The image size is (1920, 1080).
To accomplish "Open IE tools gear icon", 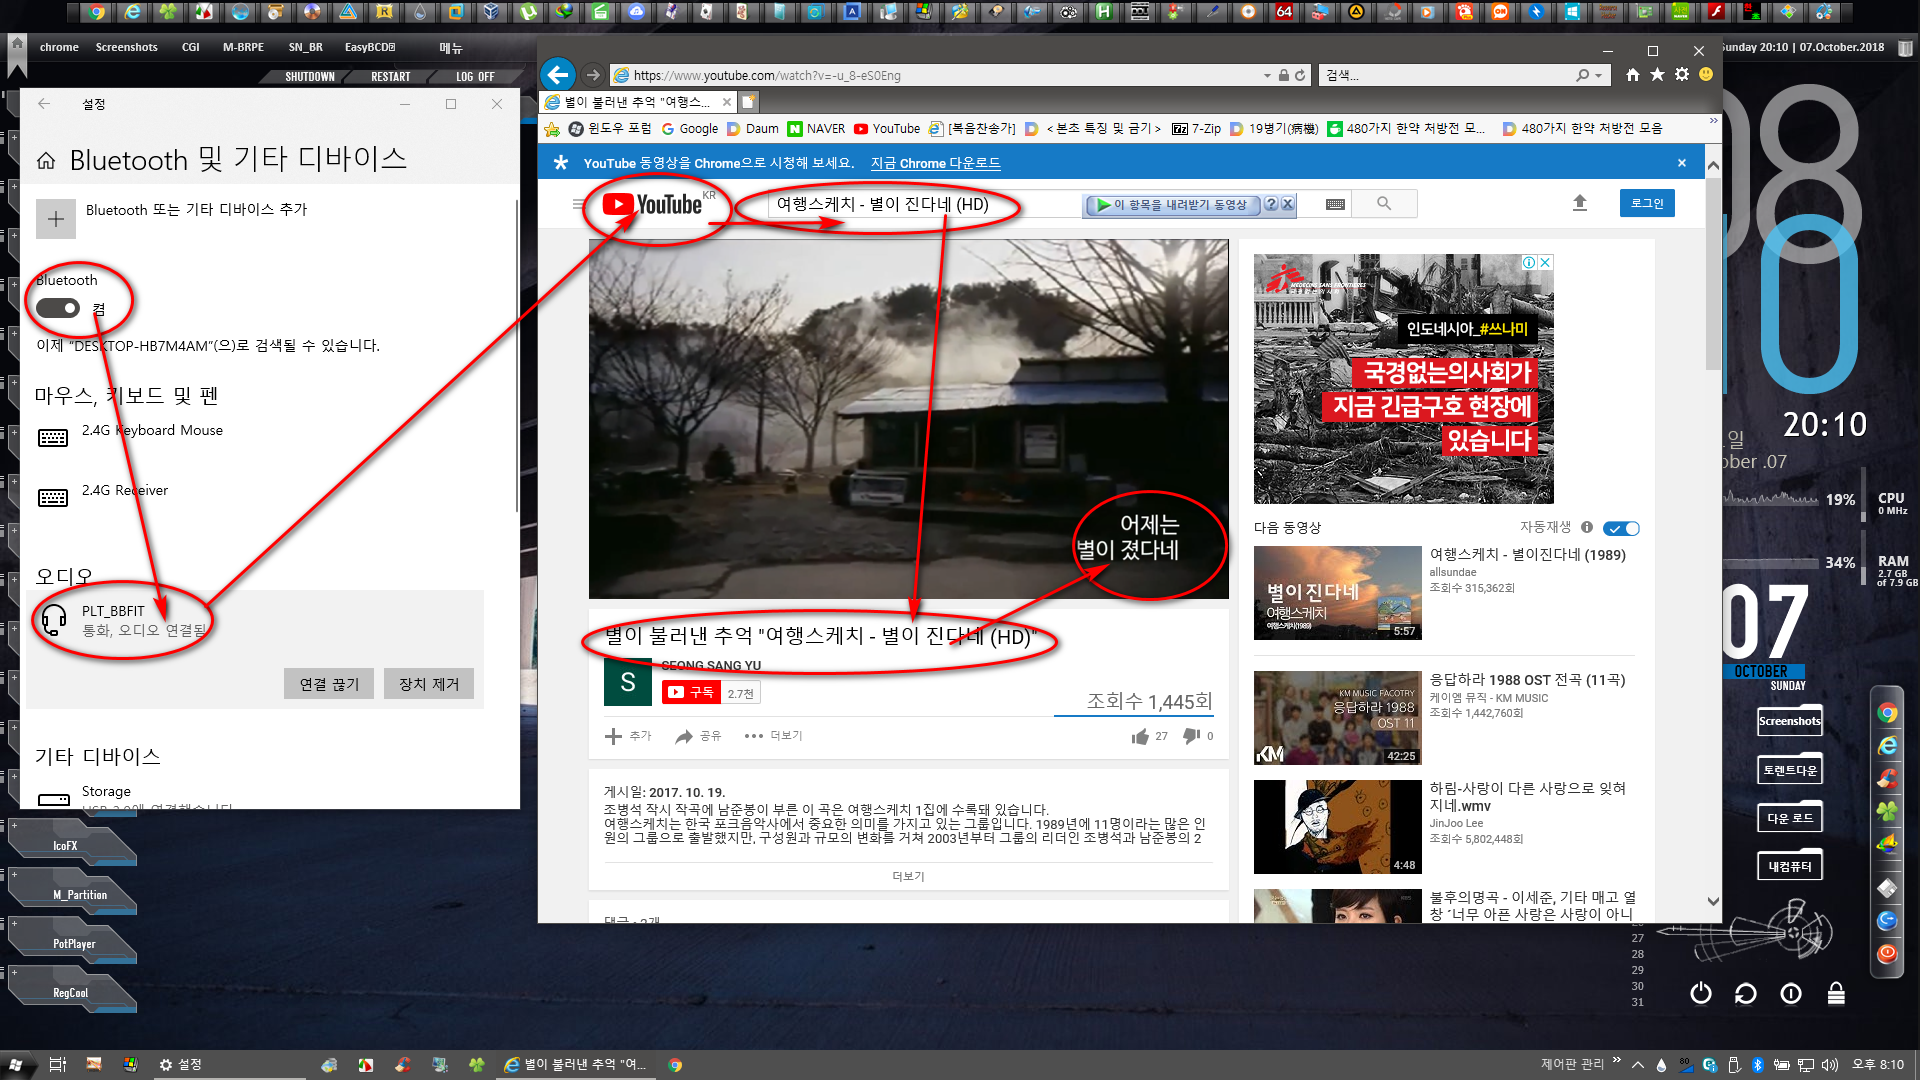I will point(1682,75).
